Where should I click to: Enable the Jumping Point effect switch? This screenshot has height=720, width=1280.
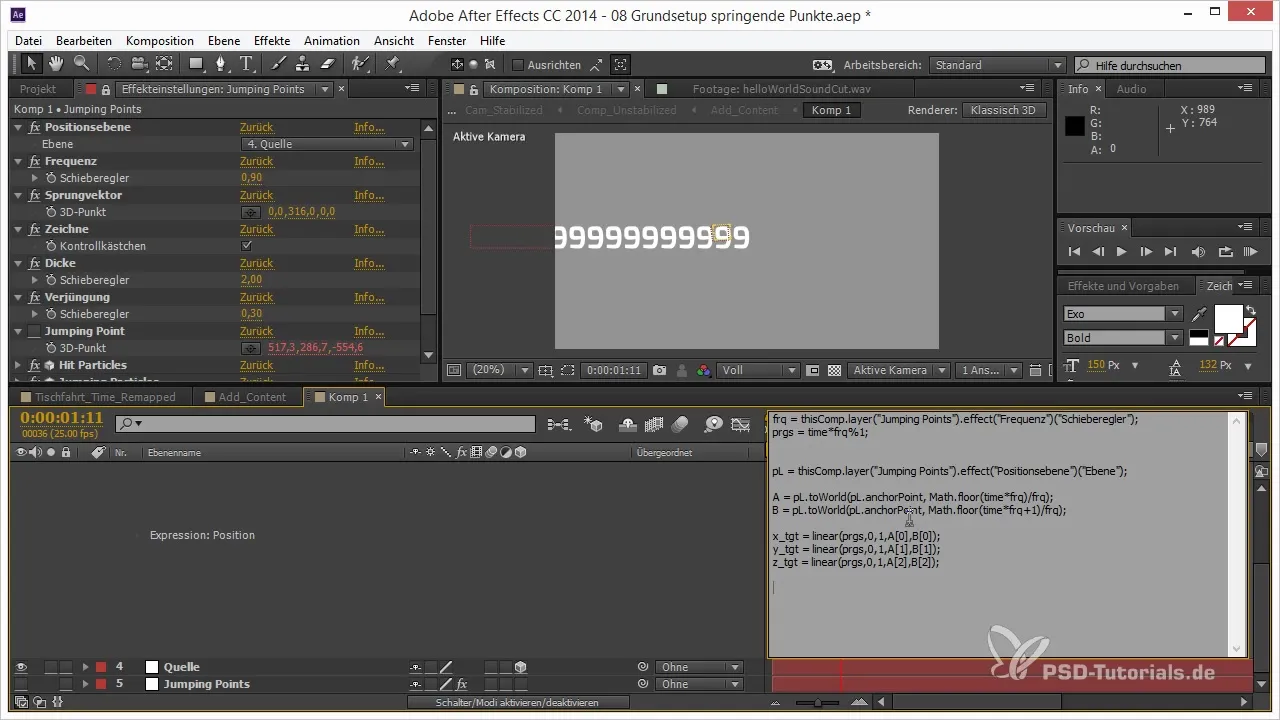coord(35,331)
